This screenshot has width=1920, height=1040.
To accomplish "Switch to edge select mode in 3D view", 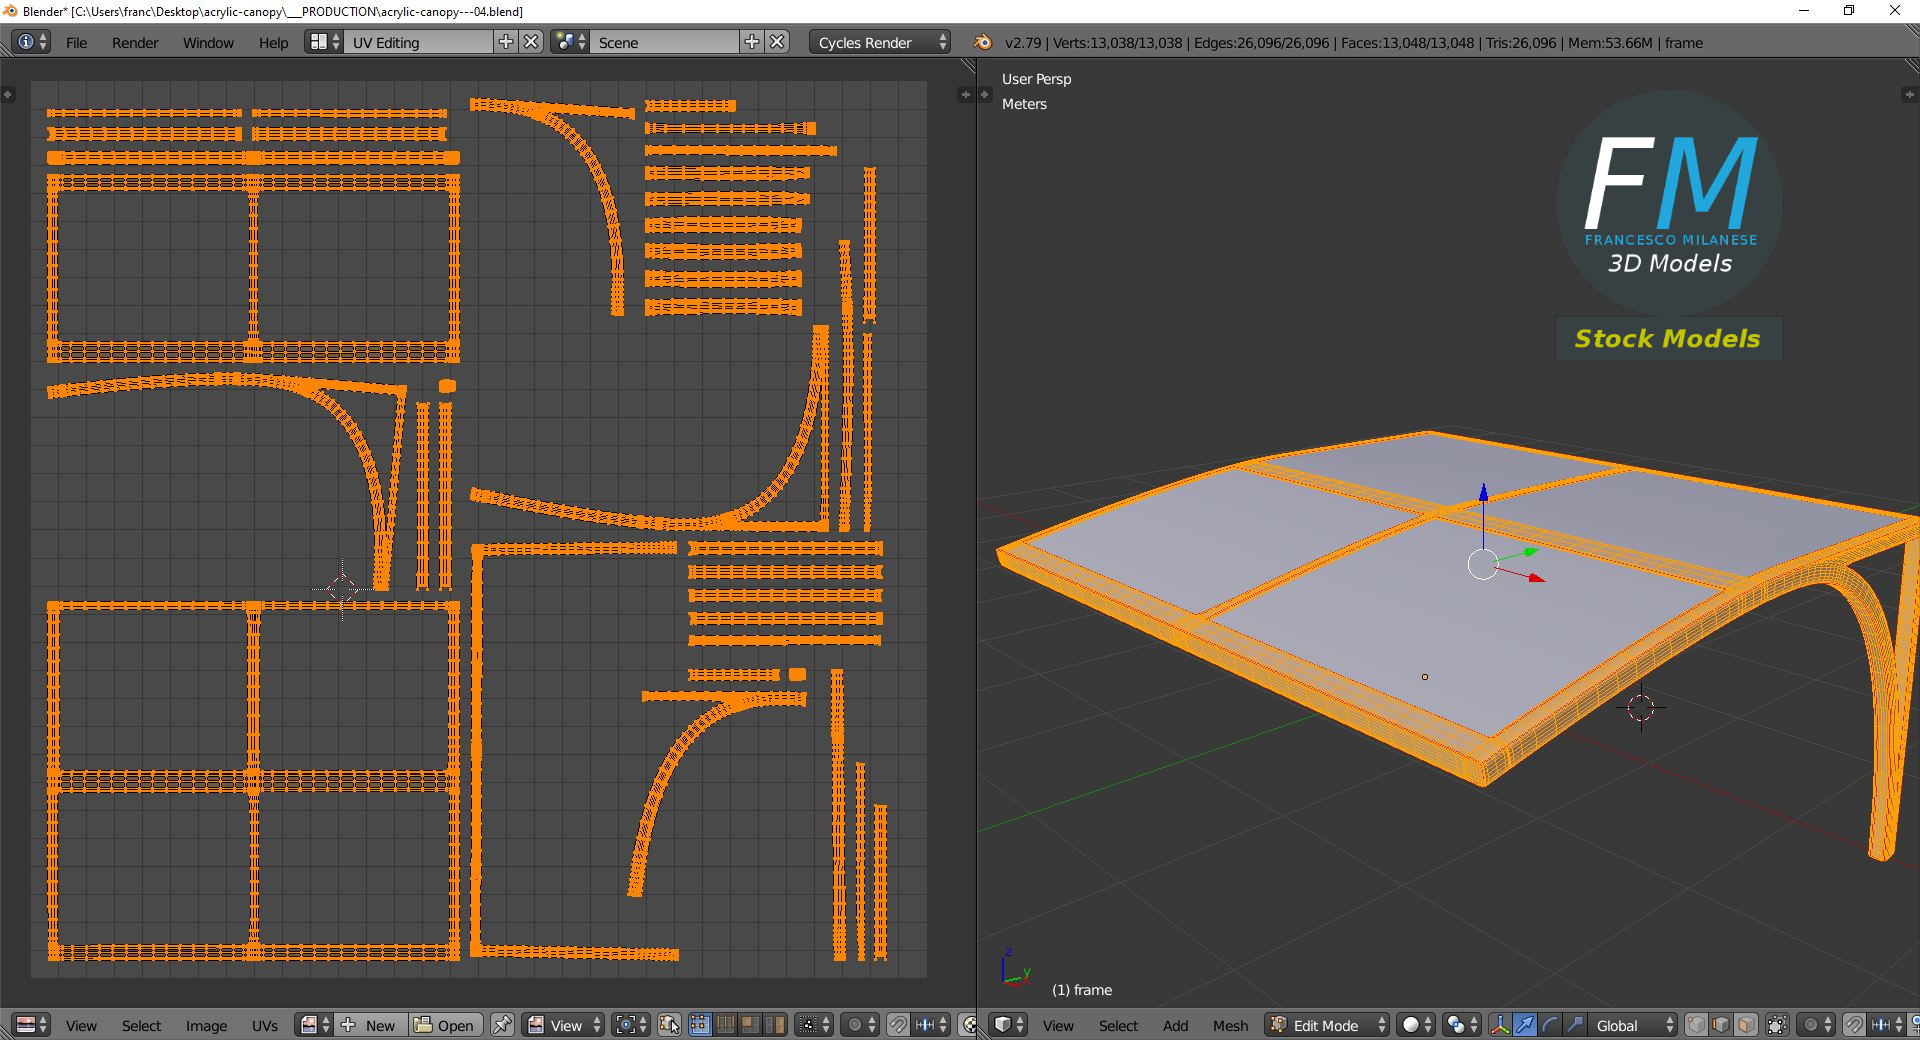I will point(1721,1025).
